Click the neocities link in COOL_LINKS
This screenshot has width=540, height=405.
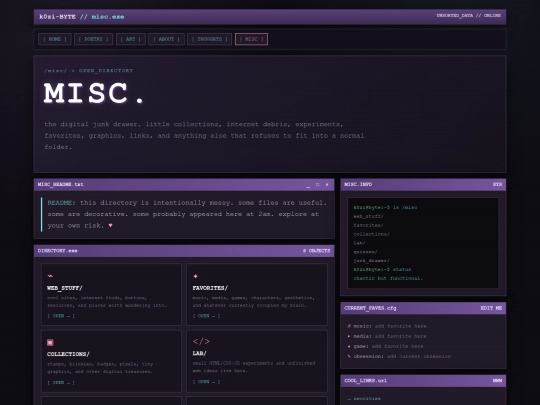tap(367, 398)
